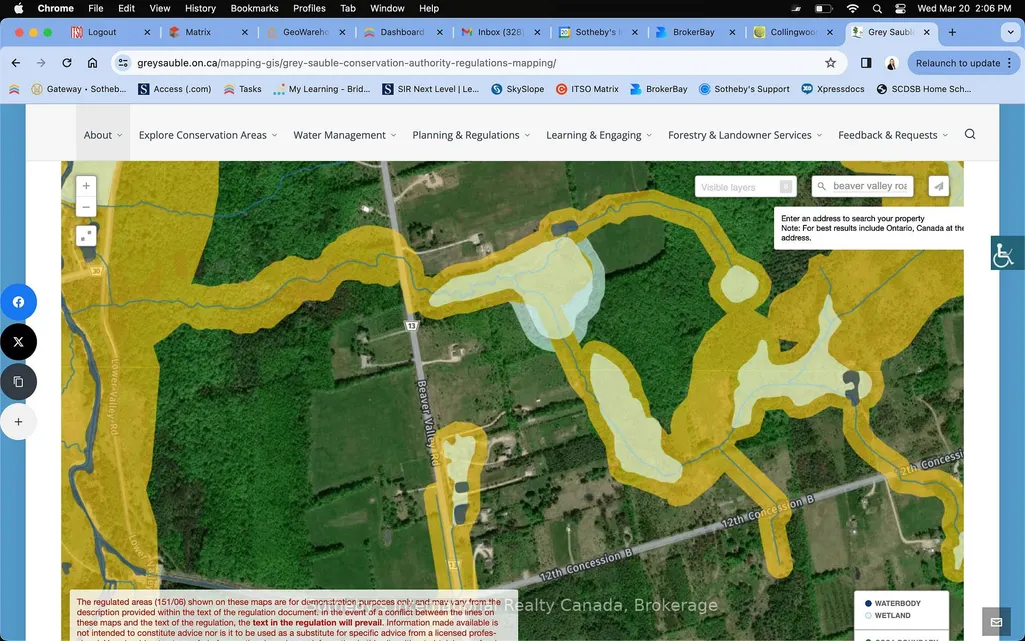Open the Bookmarks menu
The height and width of the screenshot is (641, 1025).
click(254, 8)
